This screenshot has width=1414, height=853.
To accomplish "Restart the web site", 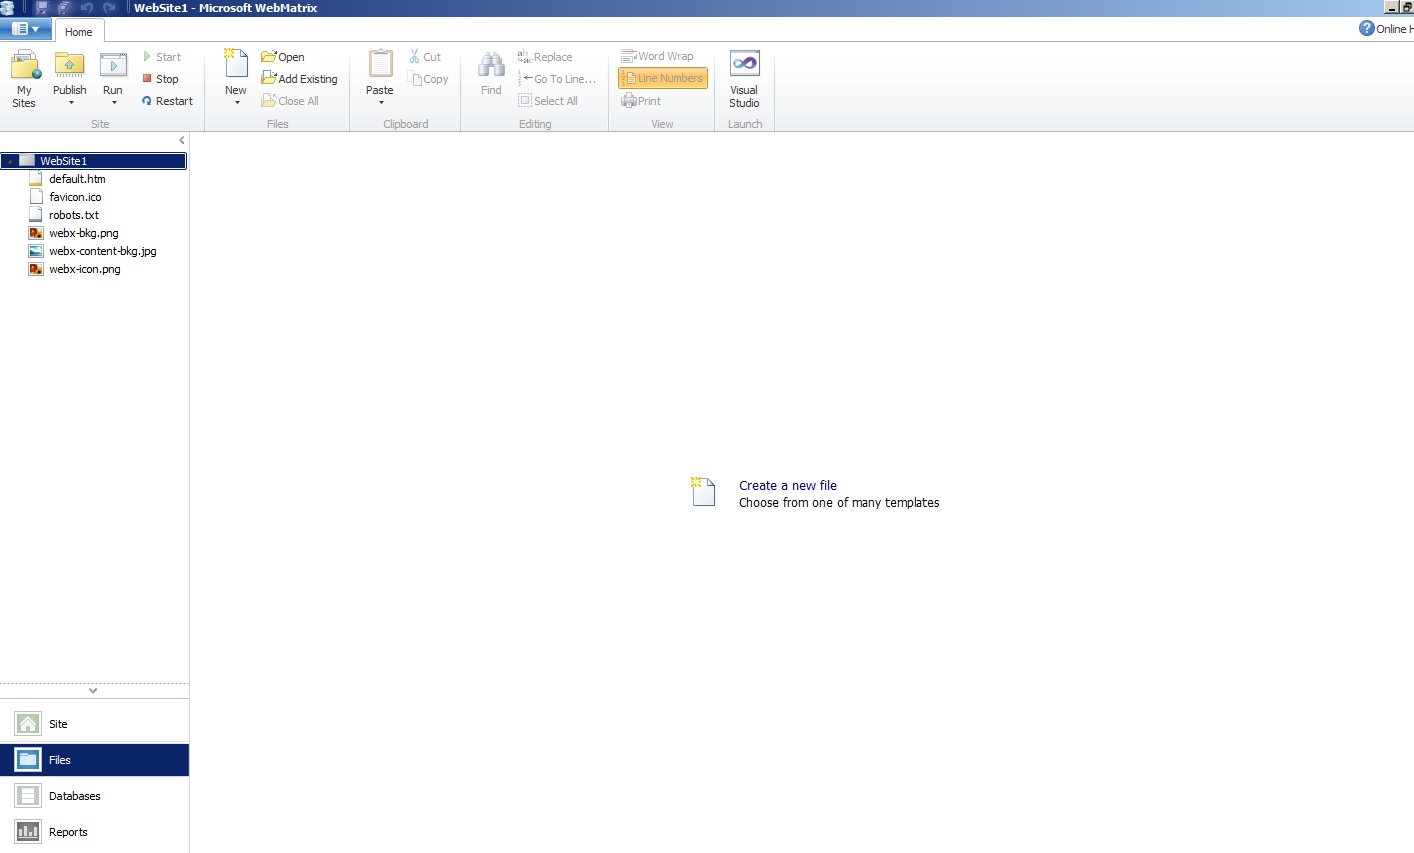I will tap(167, 101).
